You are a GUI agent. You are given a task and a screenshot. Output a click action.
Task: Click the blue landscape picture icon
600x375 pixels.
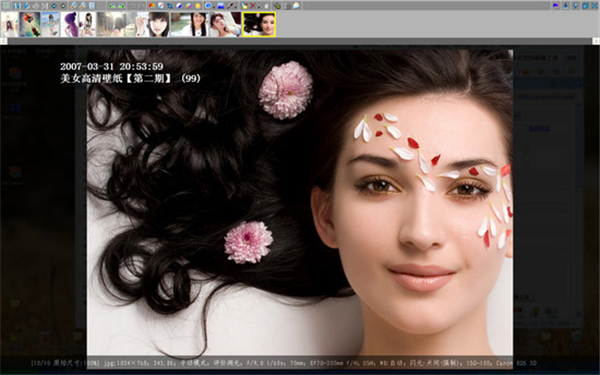pos(221,6)
